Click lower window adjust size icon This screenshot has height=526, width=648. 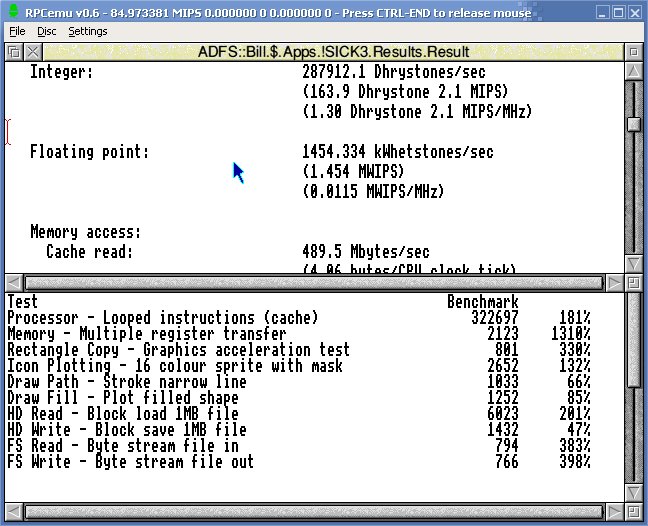pos(632,515)
